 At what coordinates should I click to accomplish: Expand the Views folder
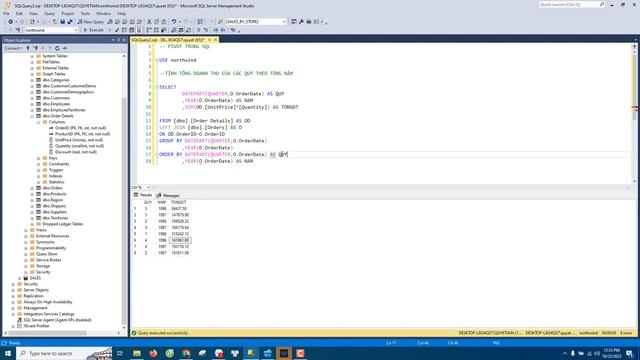point(26,230)
